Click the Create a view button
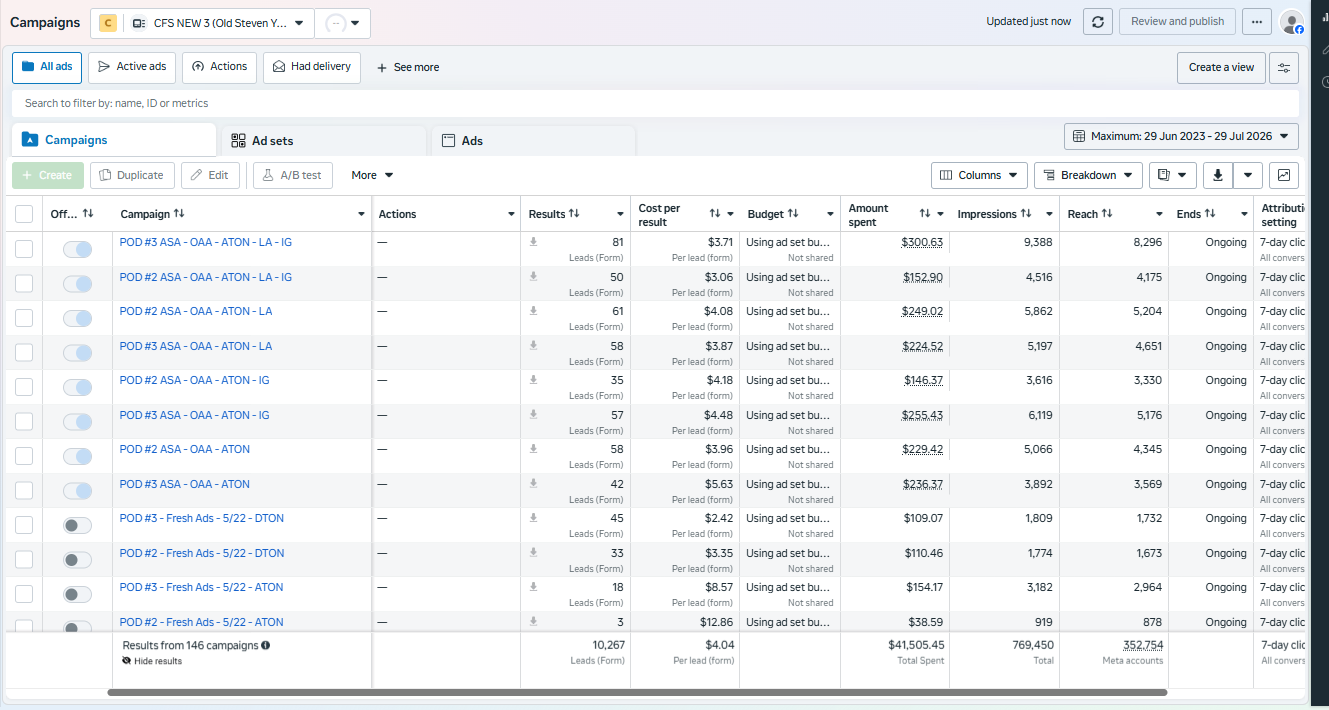Screen dimensions: 1329x710 1221,68
